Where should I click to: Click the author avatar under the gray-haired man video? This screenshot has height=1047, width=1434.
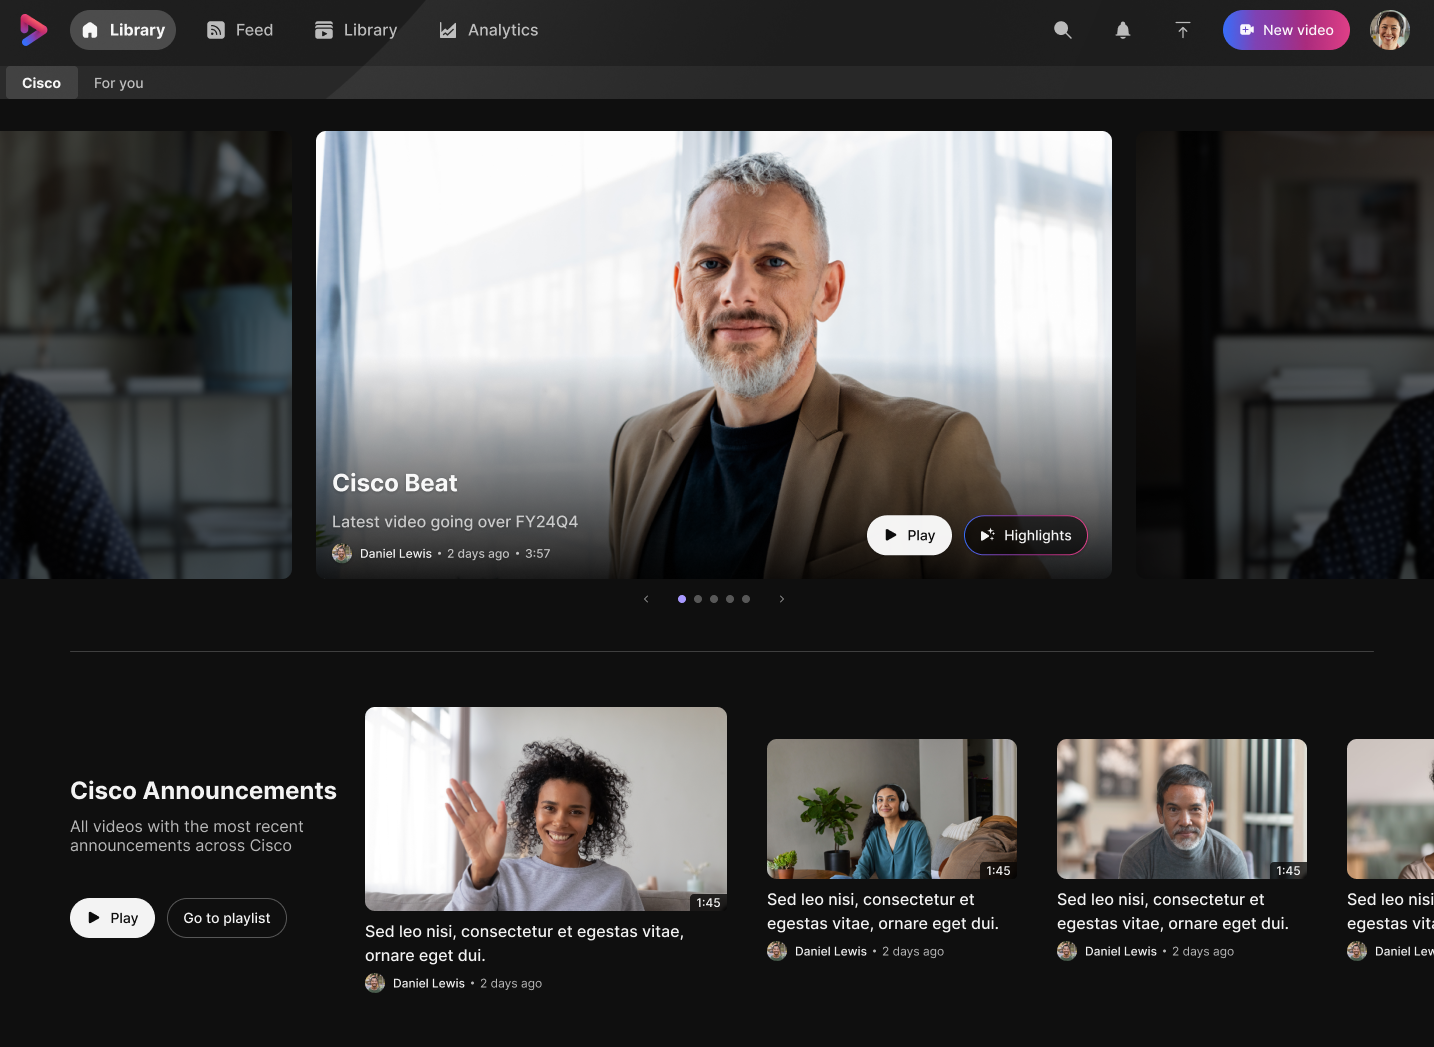1067,951
